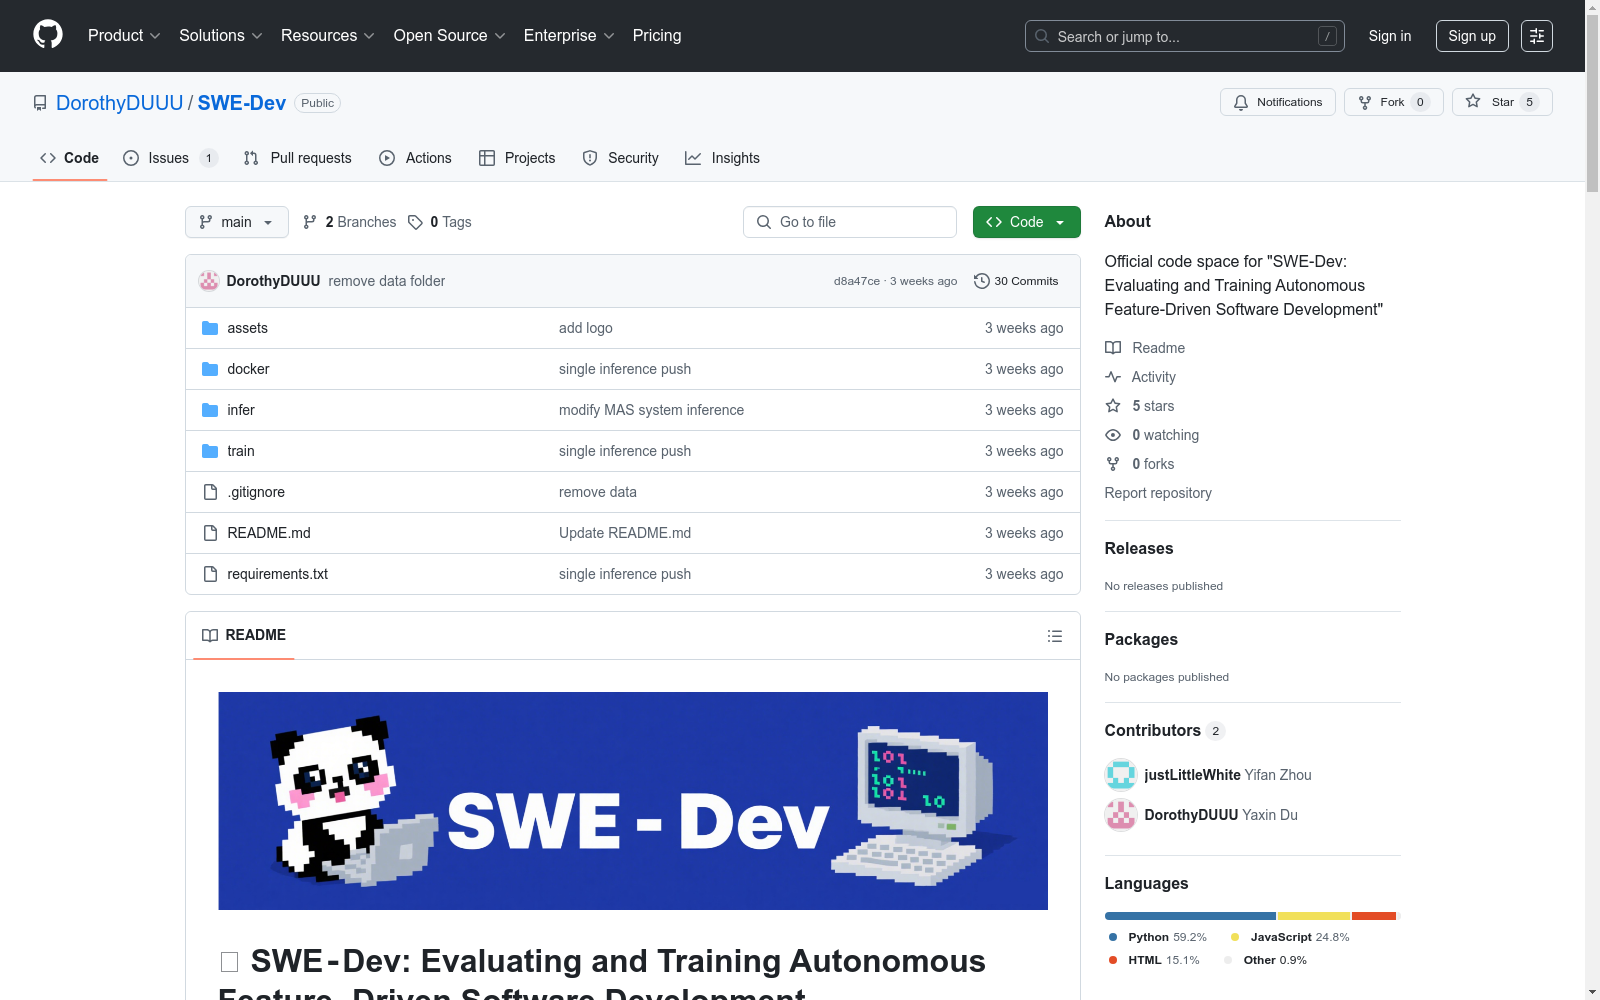Click the HTML red-orange segment of language bar

click(1374, 916)
